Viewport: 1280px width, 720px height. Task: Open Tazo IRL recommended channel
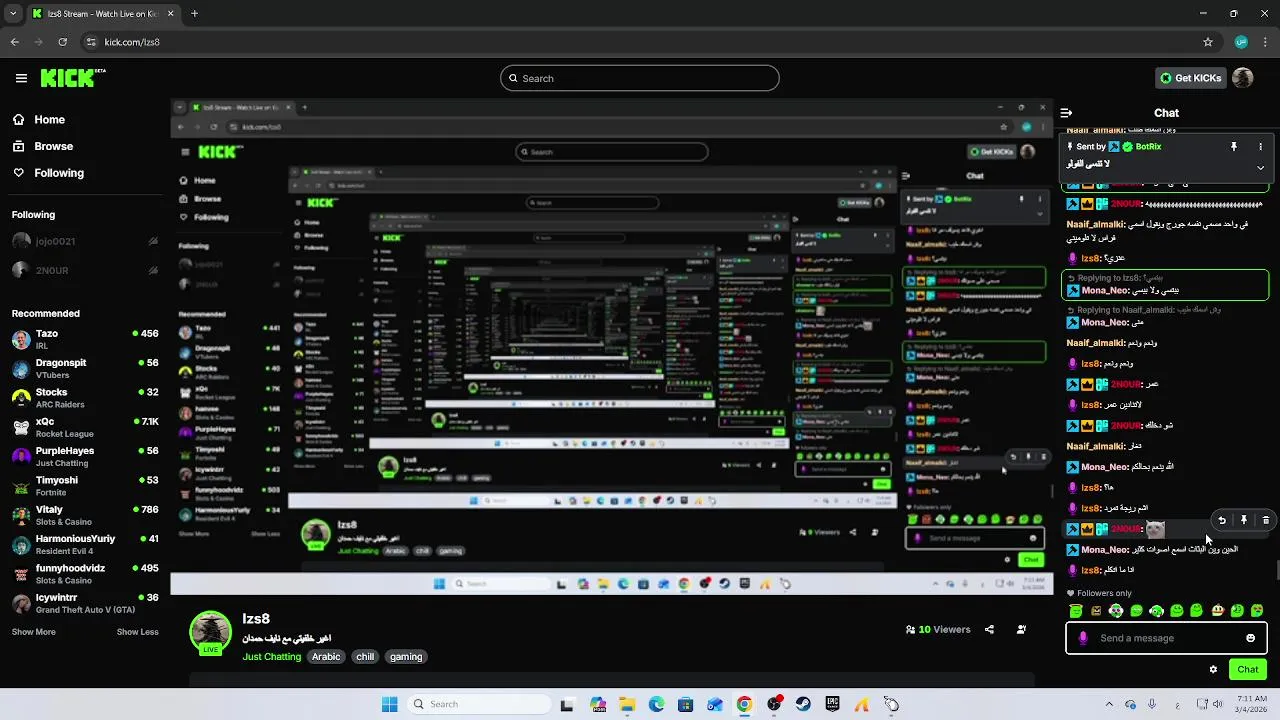(85, 339)
